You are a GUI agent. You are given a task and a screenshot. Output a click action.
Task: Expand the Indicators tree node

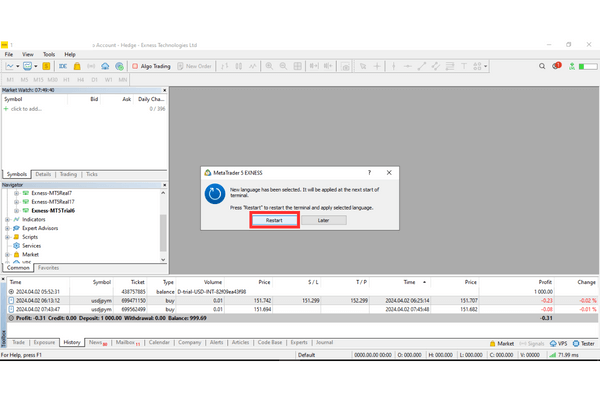(7, 219)
